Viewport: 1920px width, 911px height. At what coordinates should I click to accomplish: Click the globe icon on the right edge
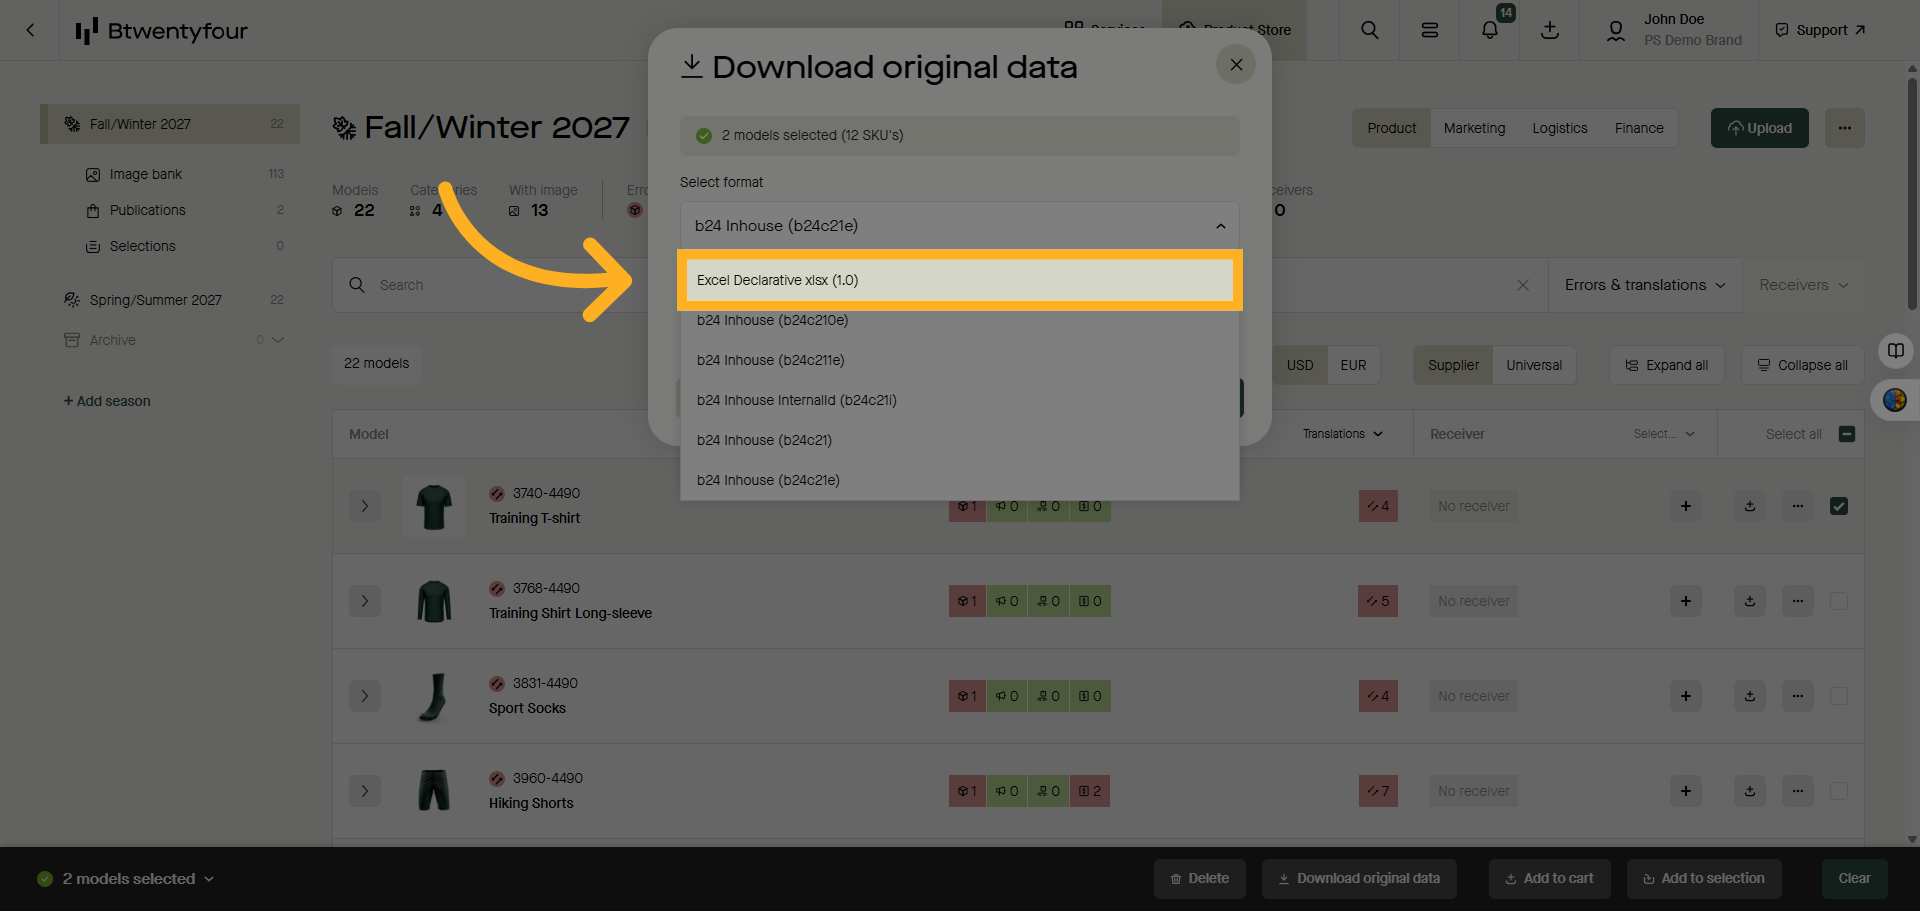(1896, 400)
